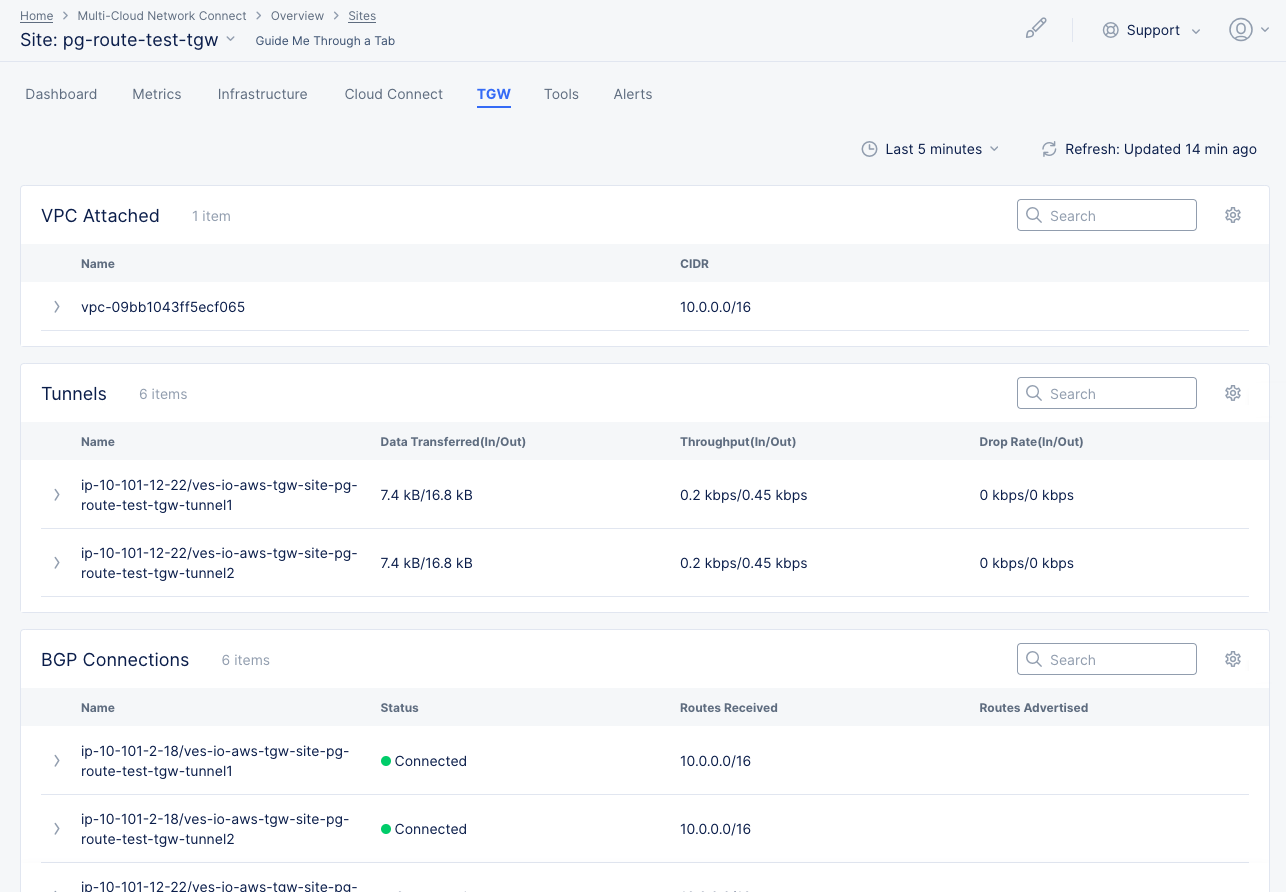The image size is (1286, 892).
Task: Switch to the Infrastructure tab
Action: point(262,94)
